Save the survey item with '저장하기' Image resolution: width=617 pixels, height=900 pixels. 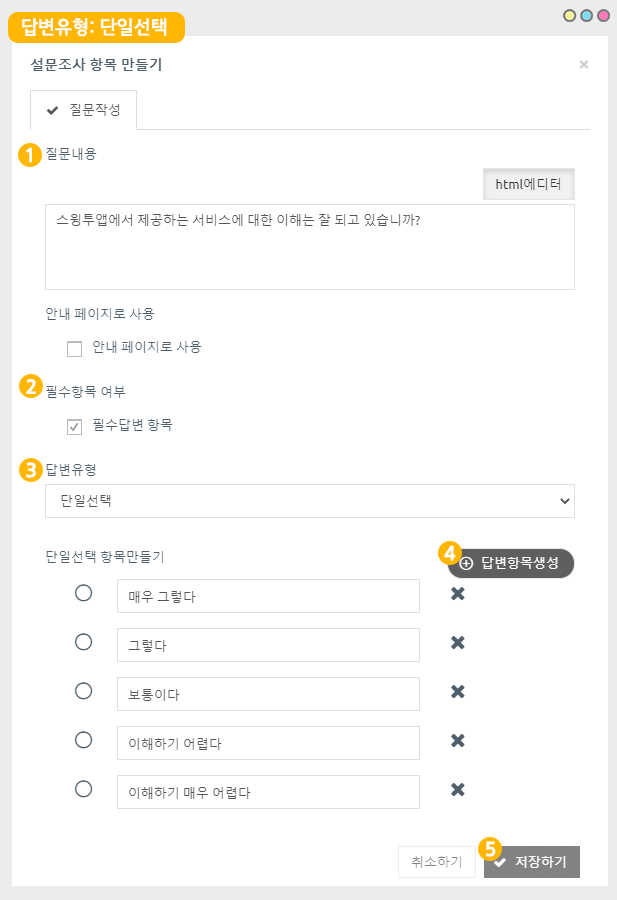(531, 862)
